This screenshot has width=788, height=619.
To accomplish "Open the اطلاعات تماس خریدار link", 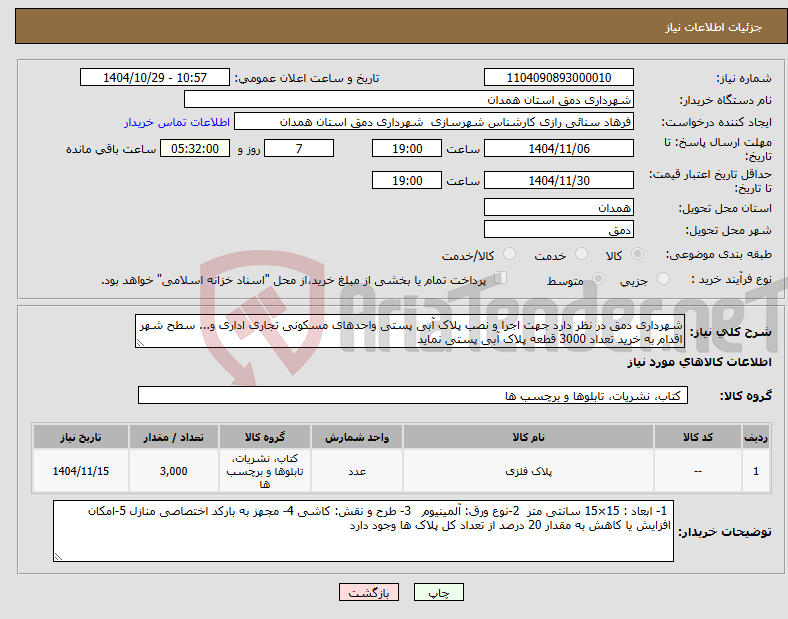I will (x=177, y=122).
